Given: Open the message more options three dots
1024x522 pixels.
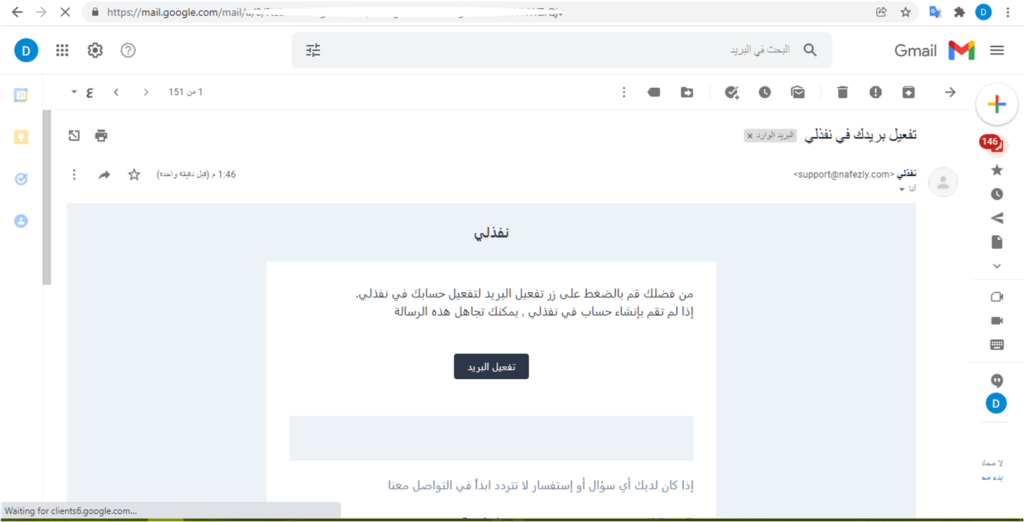Looking at the screenshot, I should tap(74, 174).
